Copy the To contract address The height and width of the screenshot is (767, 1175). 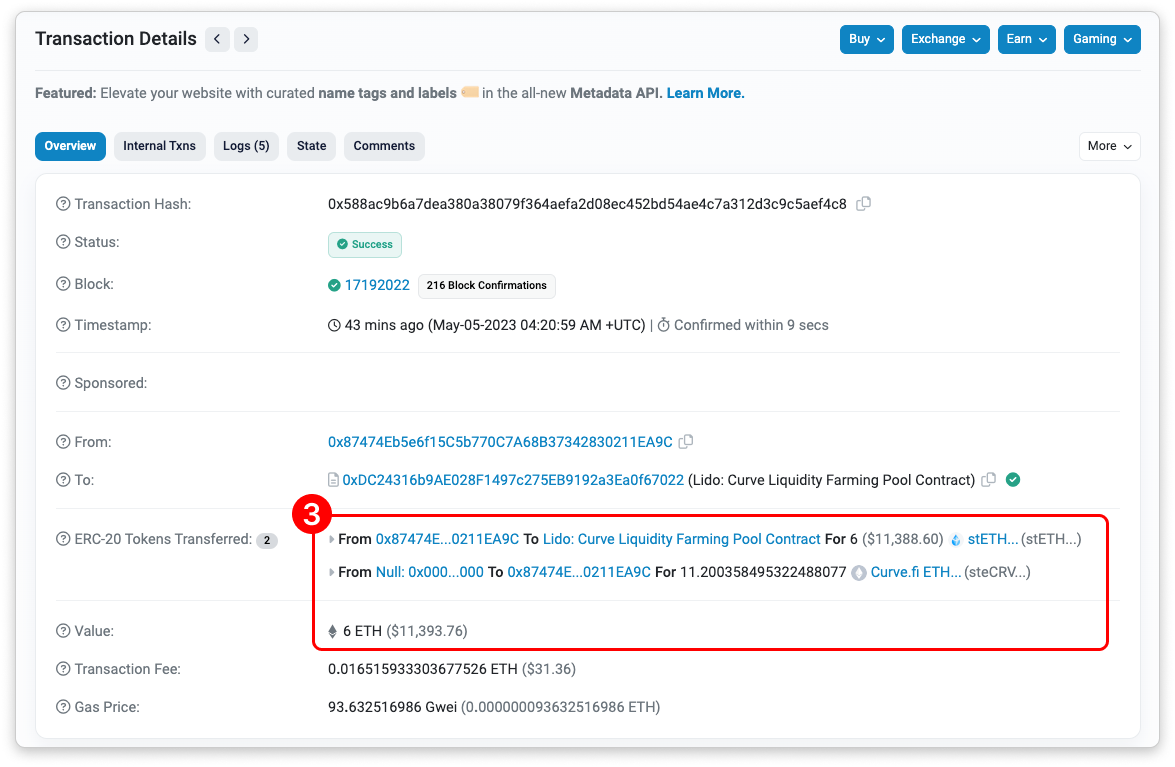(x=988, y=480)
